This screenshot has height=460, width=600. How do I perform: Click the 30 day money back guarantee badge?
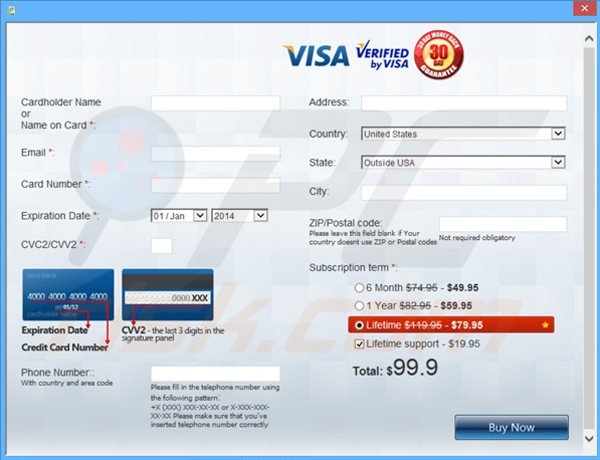coord(439,54)
